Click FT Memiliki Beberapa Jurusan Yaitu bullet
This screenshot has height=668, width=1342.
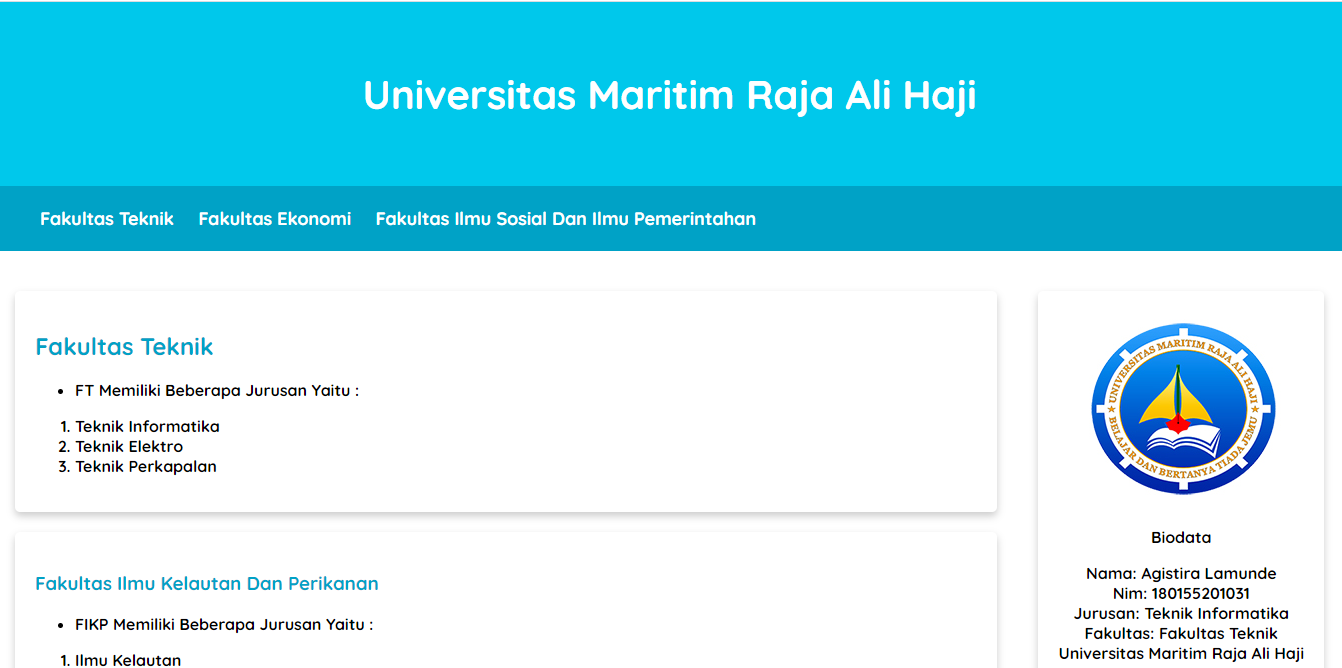(x=217, y=390)
